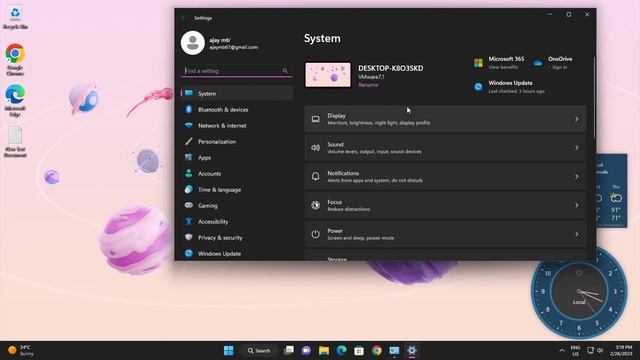Click the Display monitor icon

pyautogui.click(x=316, y=119)
